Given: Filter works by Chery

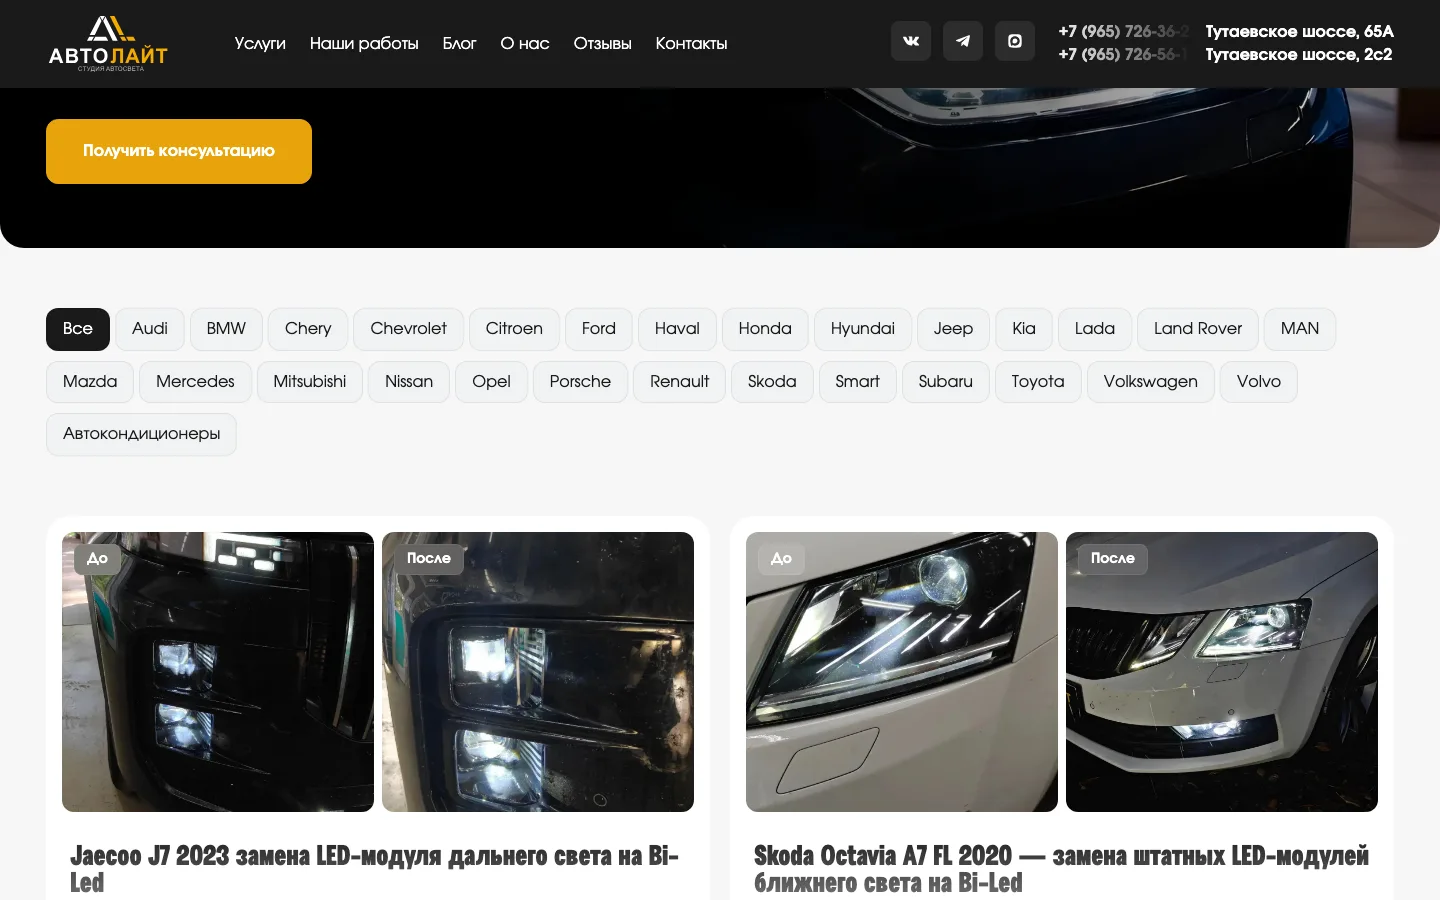Looking at the screenshot, I should (x=308, y=329).
